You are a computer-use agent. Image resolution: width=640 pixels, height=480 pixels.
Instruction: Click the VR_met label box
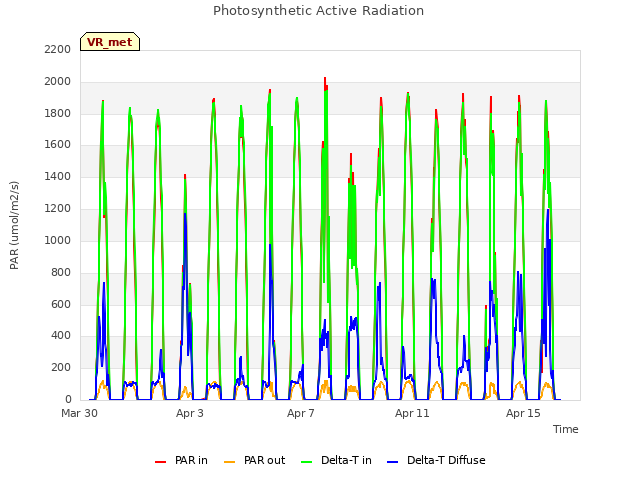[x=110, y=42]
